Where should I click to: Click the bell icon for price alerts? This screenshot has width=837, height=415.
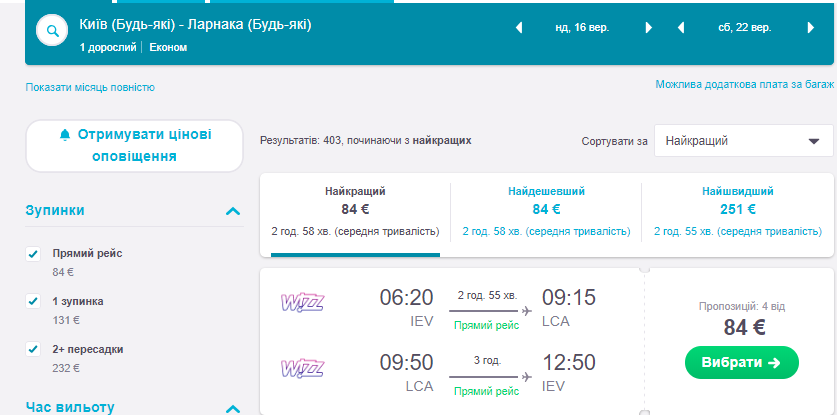coord(66,135)
